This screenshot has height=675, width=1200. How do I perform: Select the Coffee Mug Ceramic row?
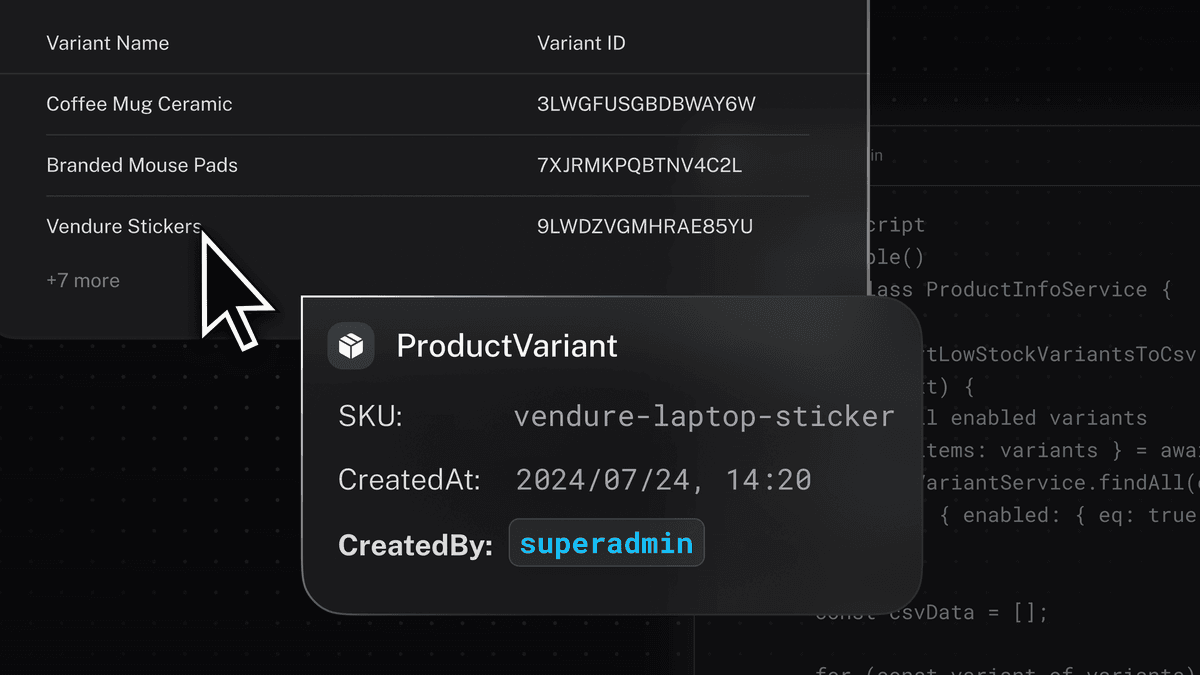click(139, 104)
